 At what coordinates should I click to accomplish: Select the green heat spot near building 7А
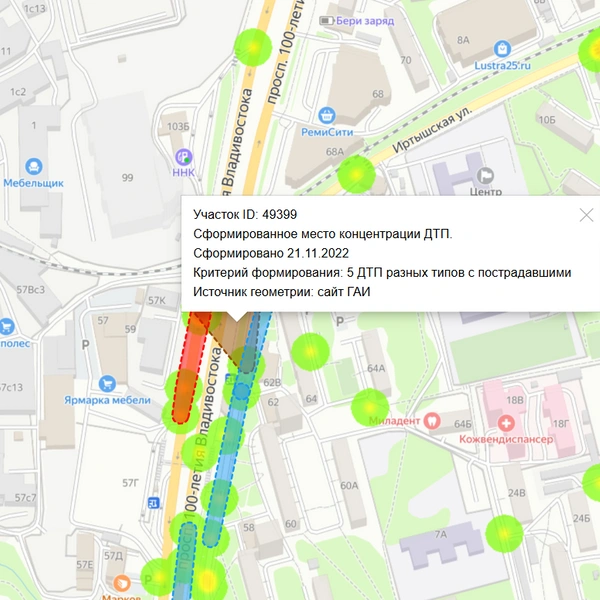(x=504, y=534)
